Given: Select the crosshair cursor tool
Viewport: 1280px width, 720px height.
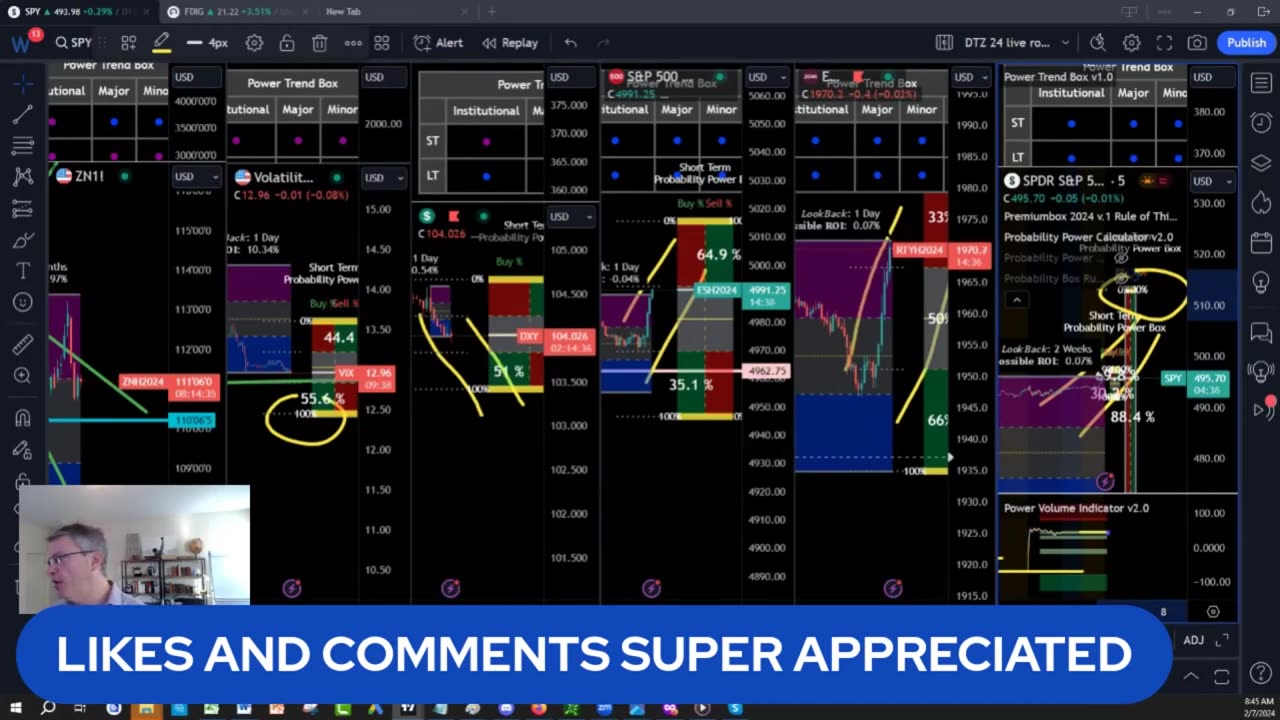Looking at the screenshot, I should click(x=22, y=83).
